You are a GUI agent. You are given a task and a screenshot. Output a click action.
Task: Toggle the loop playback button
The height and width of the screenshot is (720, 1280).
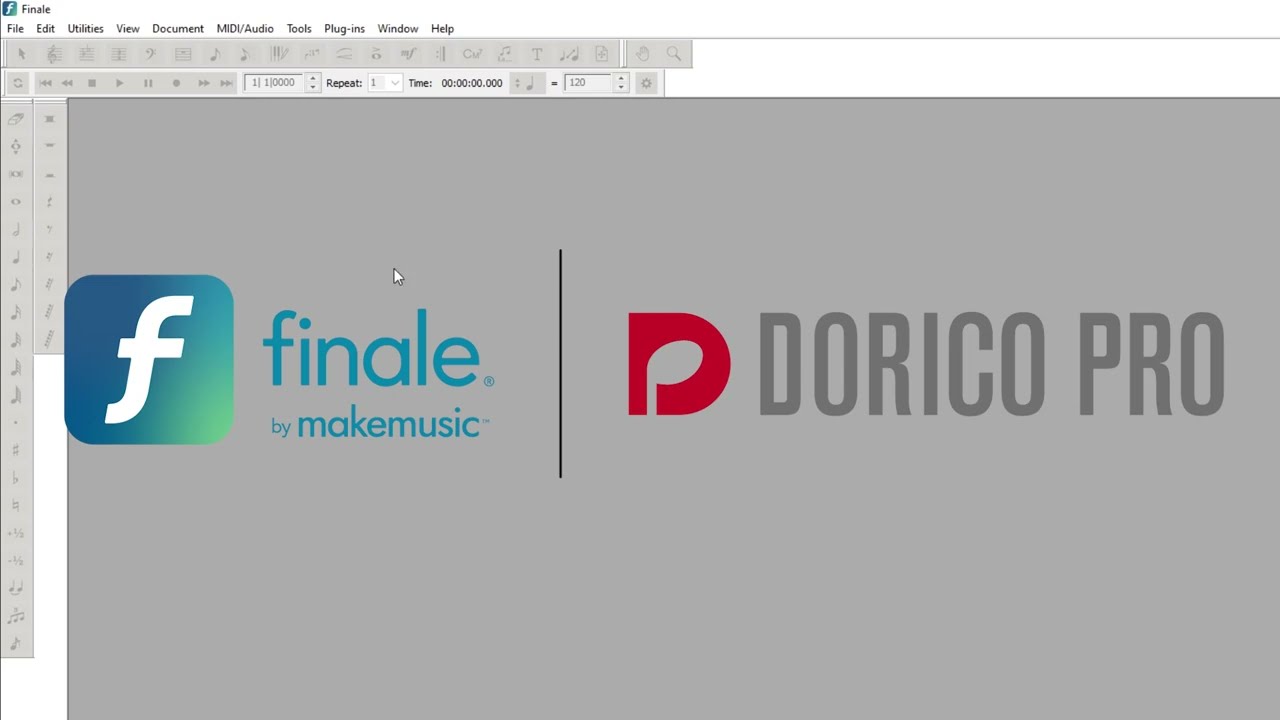pyautogui.click(x=18, y=83)
